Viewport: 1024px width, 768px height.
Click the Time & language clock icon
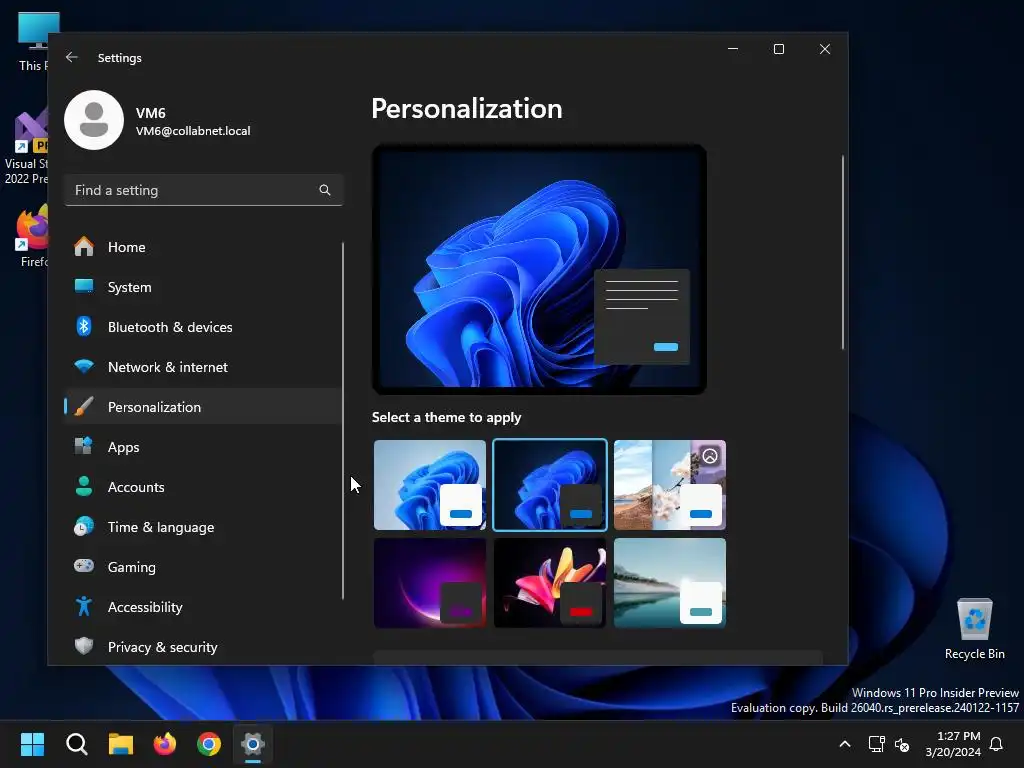[x=84, y=526]
